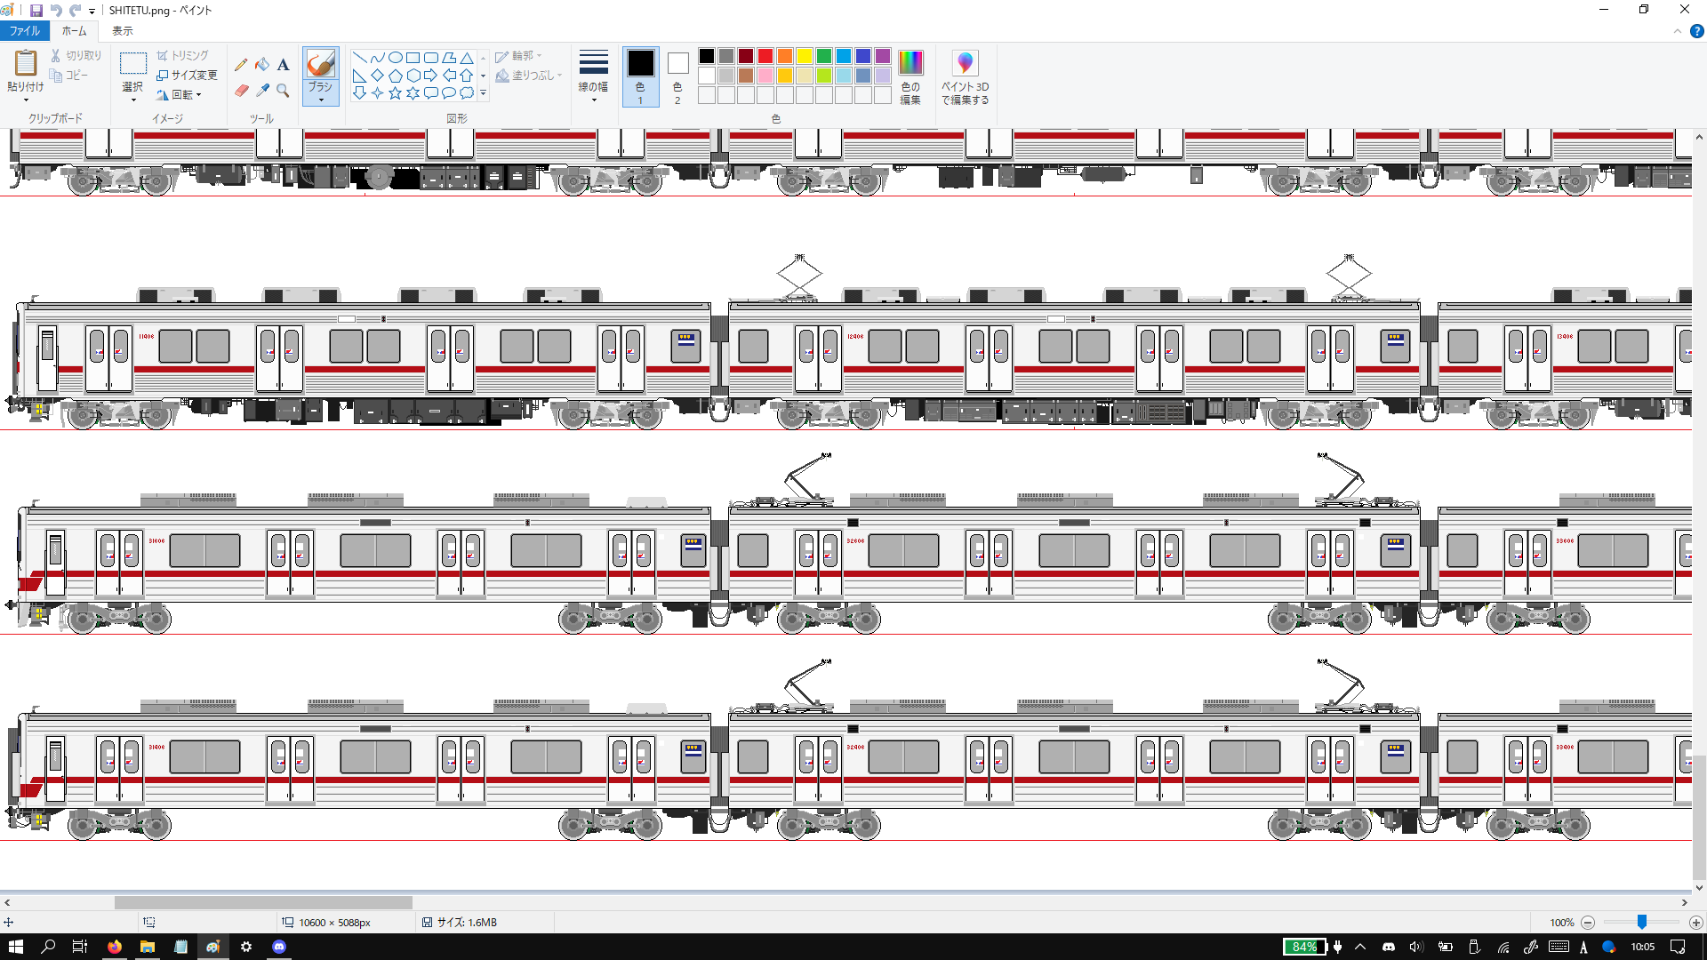Launch Firefox from the taskbar
The height and width of the screenshot is (960, 1707).
[114, 947]
